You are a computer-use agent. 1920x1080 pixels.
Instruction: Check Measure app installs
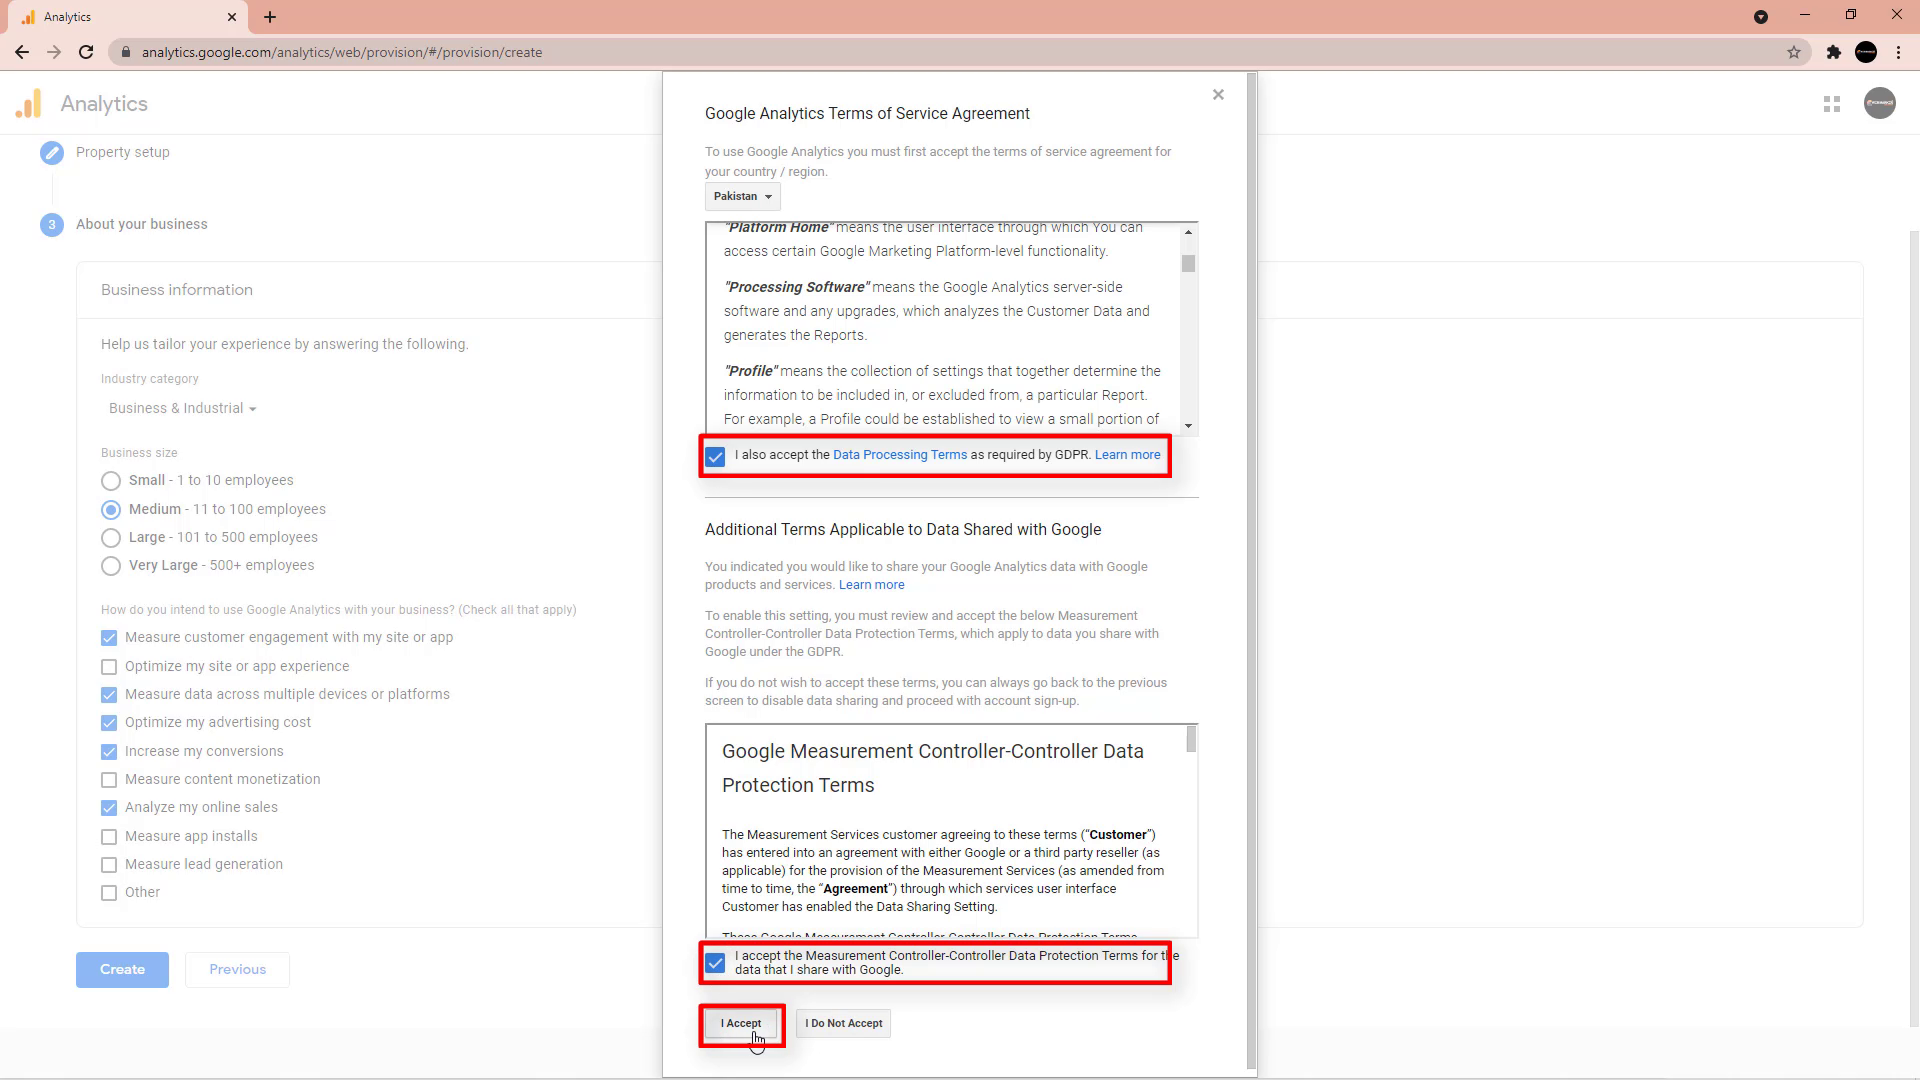click(109, 837)
